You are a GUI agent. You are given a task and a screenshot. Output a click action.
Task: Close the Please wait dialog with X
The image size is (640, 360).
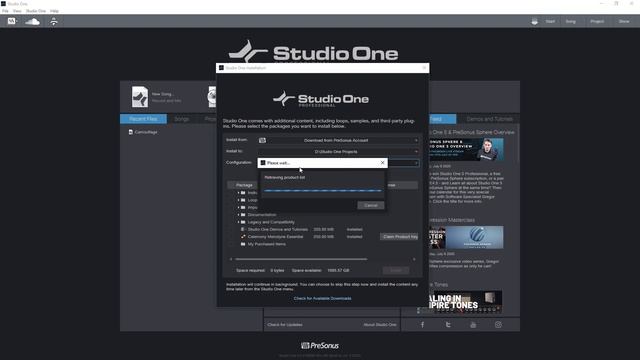click(x=382, y=163)
